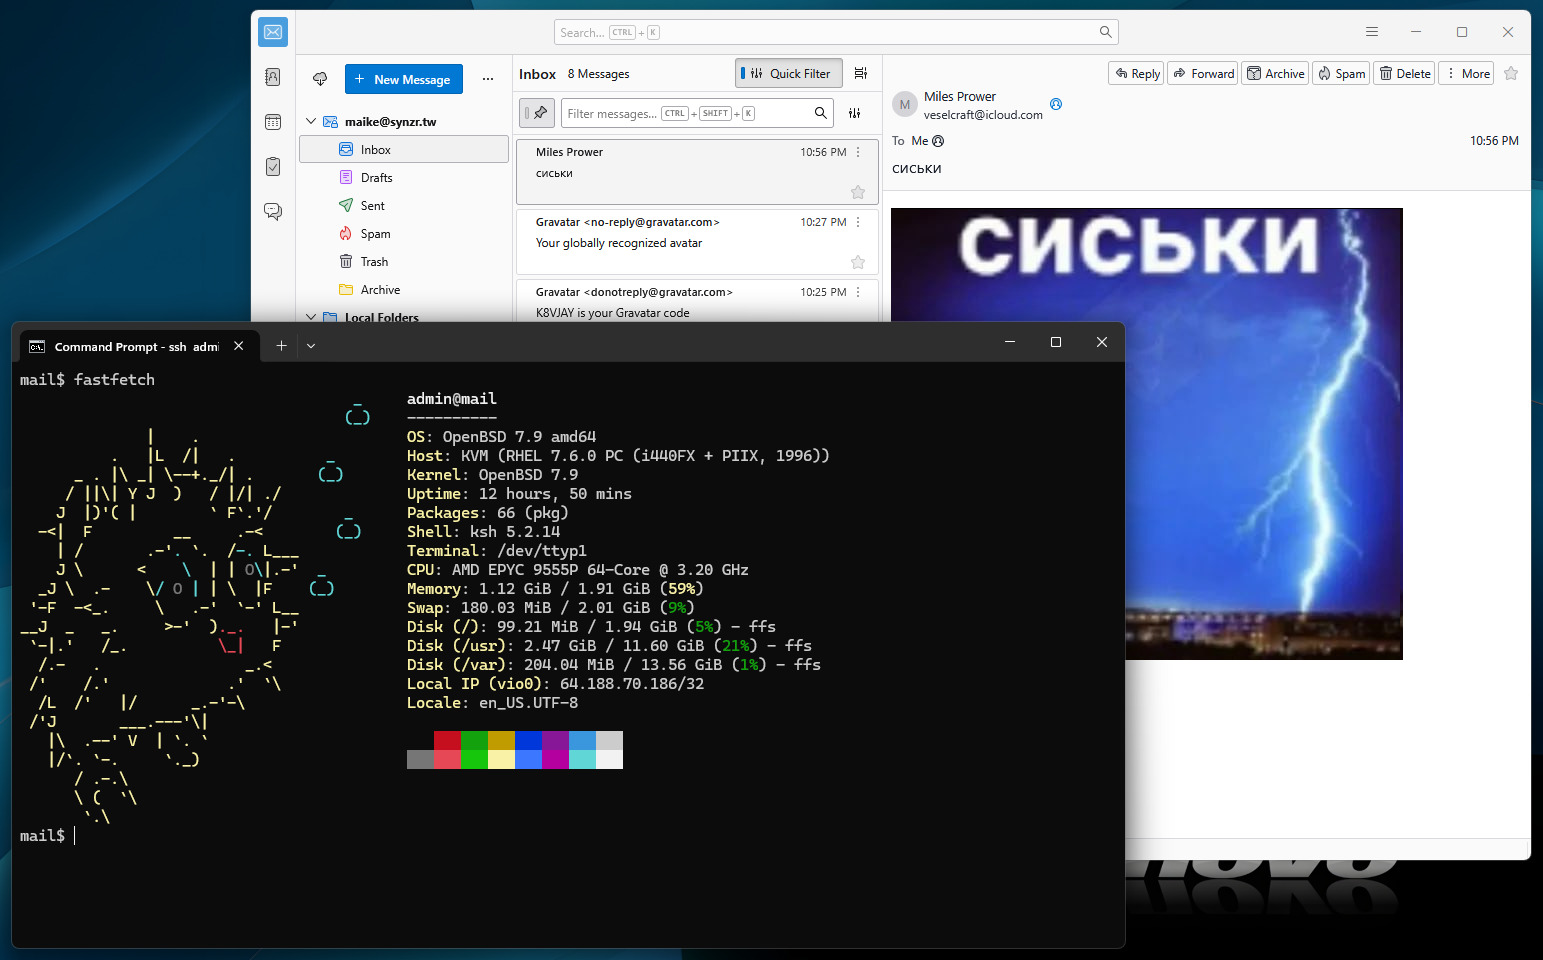Open the Archive folder
Screen dimensions: 1543x960
pos(404,289)
